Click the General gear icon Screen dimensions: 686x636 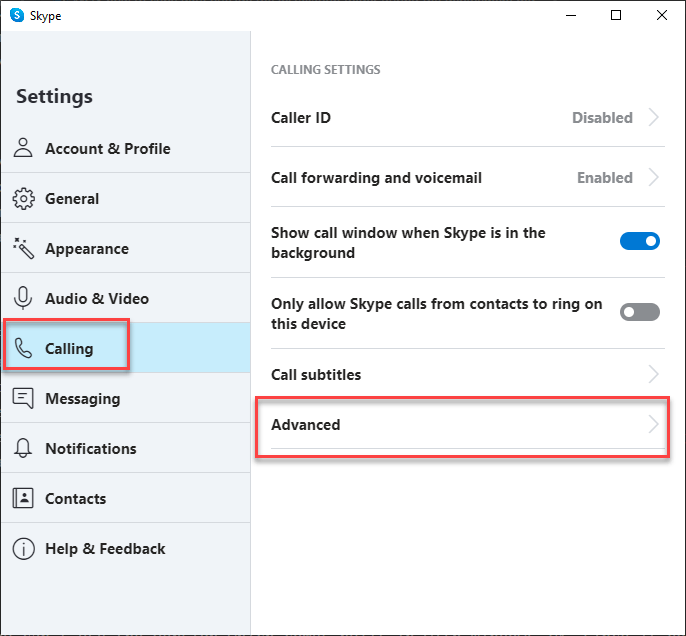[x=24, y=198]
